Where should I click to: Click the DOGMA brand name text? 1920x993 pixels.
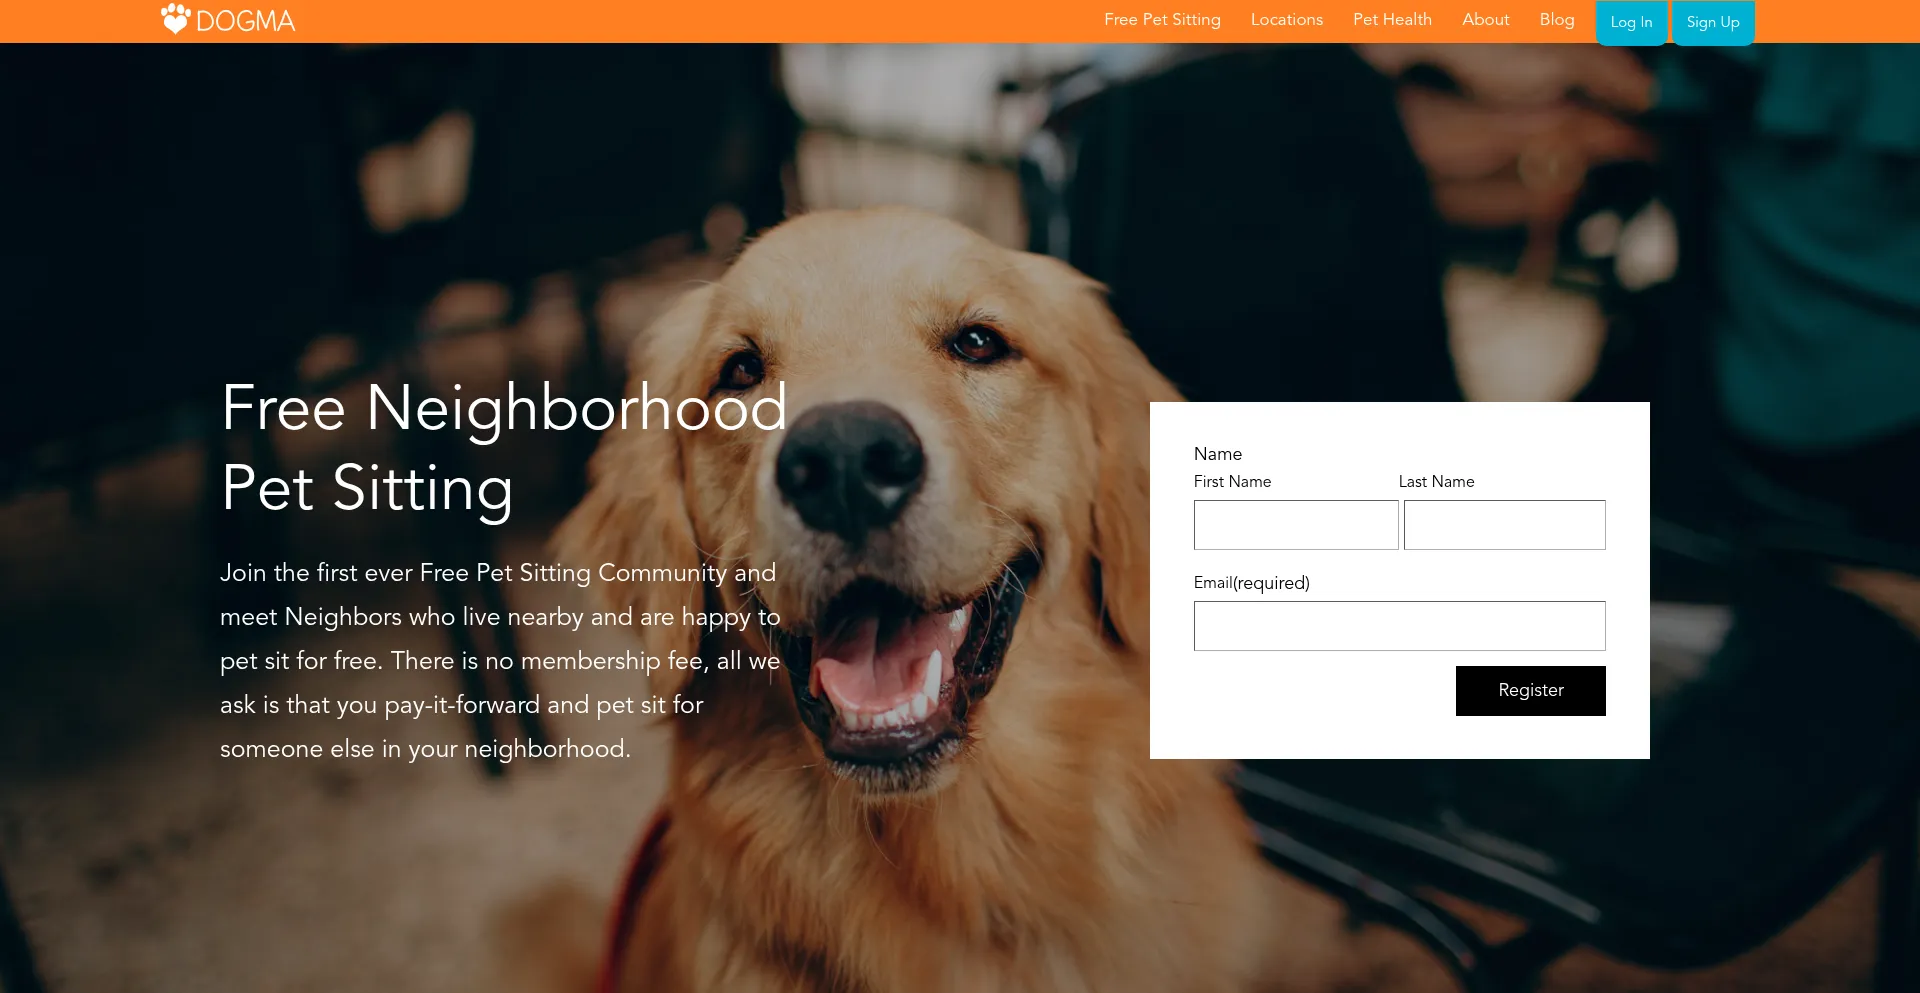point(246,21)
